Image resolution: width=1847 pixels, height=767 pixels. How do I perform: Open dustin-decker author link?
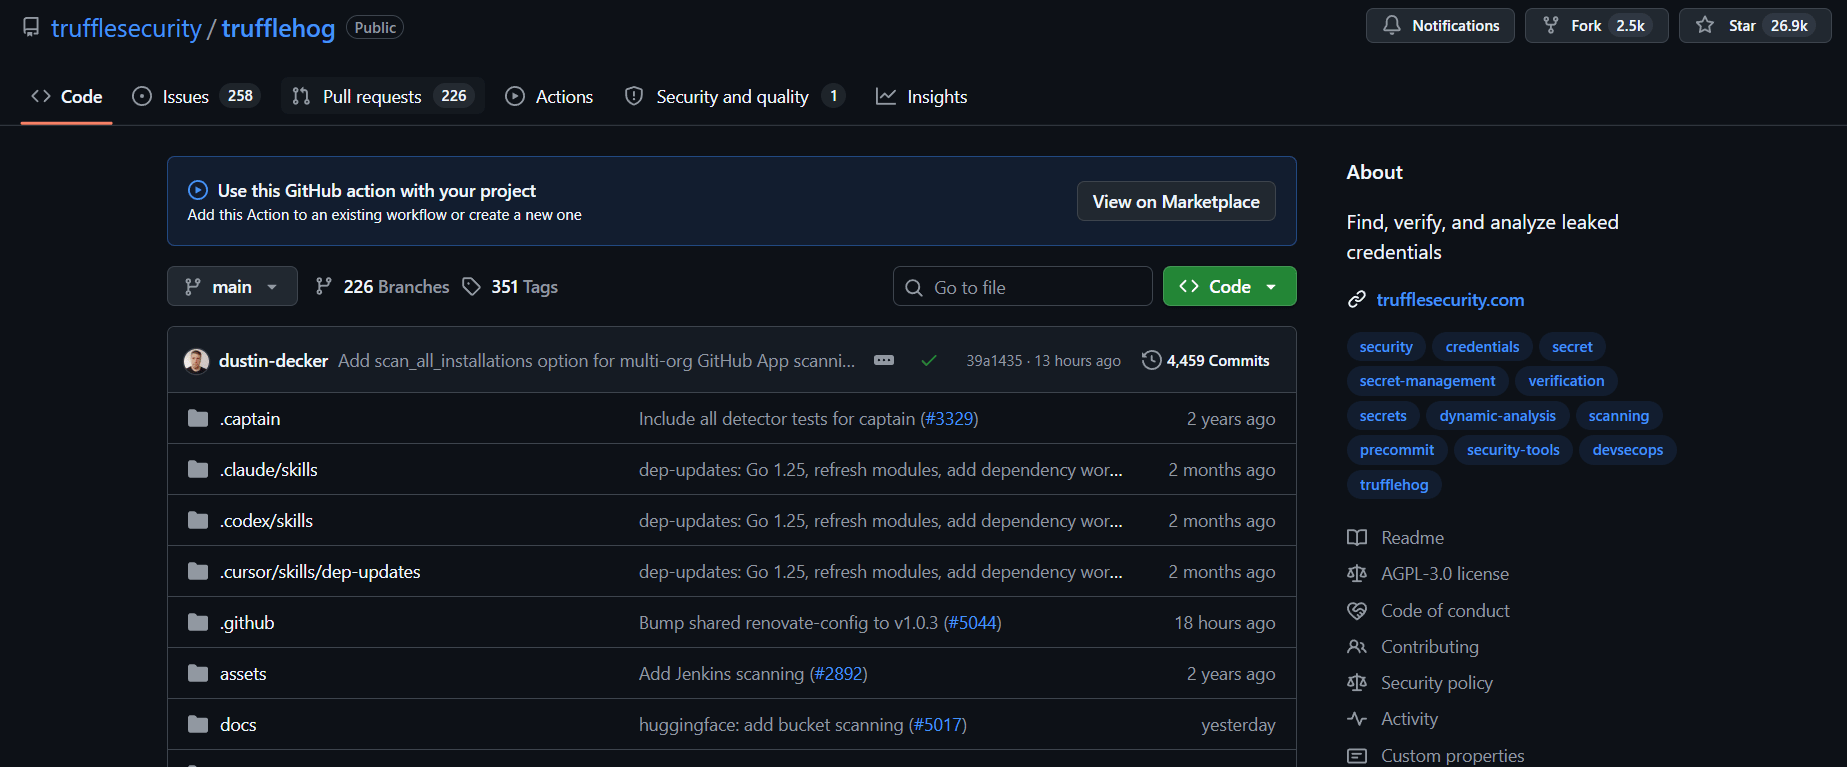[x=273, y=361]
